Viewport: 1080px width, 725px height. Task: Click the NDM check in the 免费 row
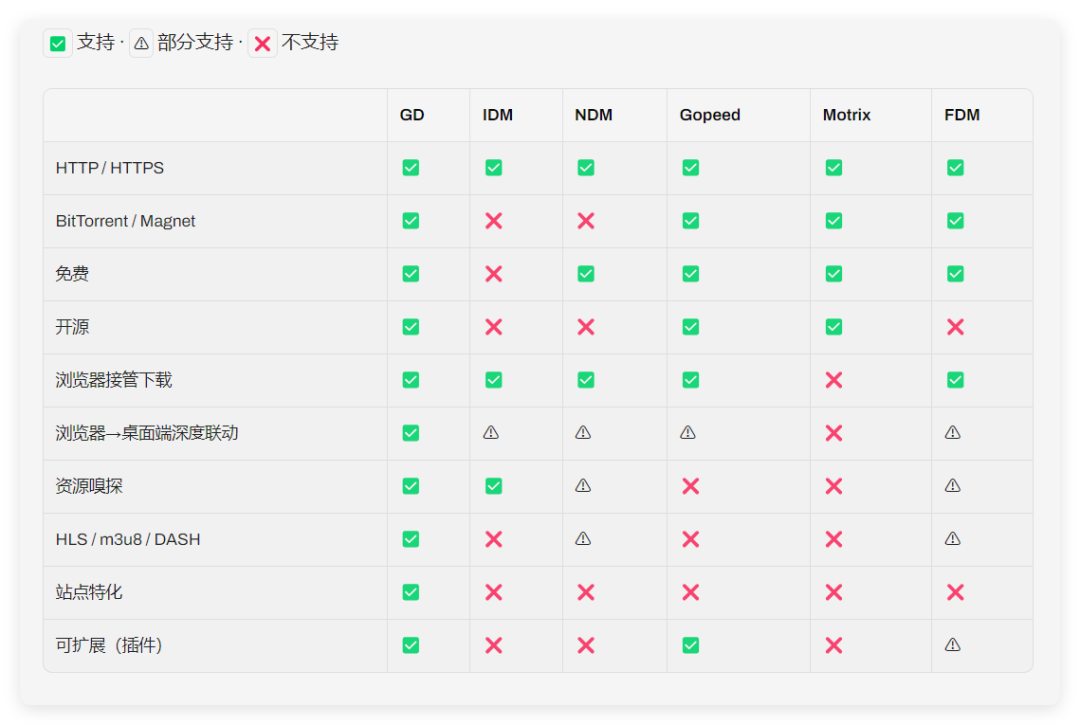point(586,274)
